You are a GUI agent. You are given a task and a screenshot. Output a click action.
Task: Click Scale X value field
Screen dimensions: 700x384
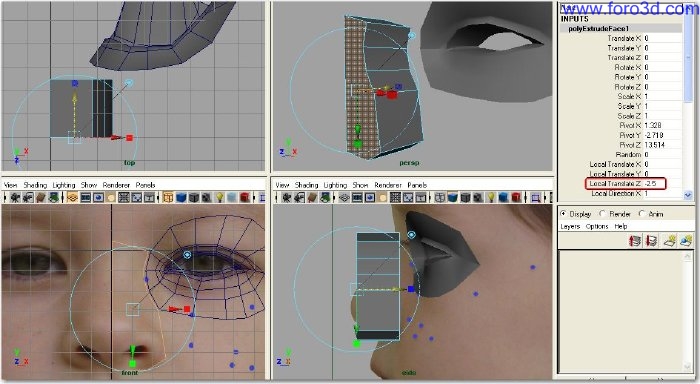tap(662, 96)
